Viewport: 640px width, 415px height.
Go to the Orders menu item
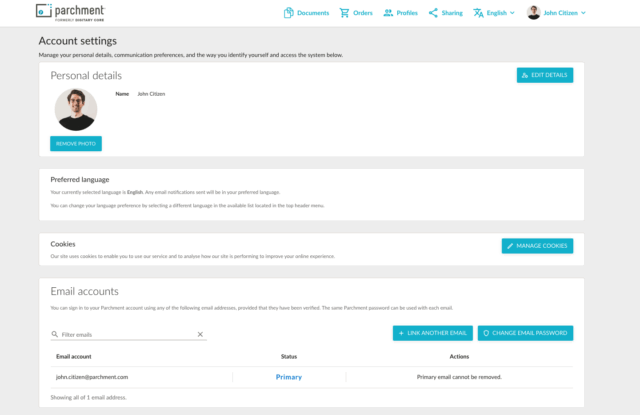click(x=362, y=13)
